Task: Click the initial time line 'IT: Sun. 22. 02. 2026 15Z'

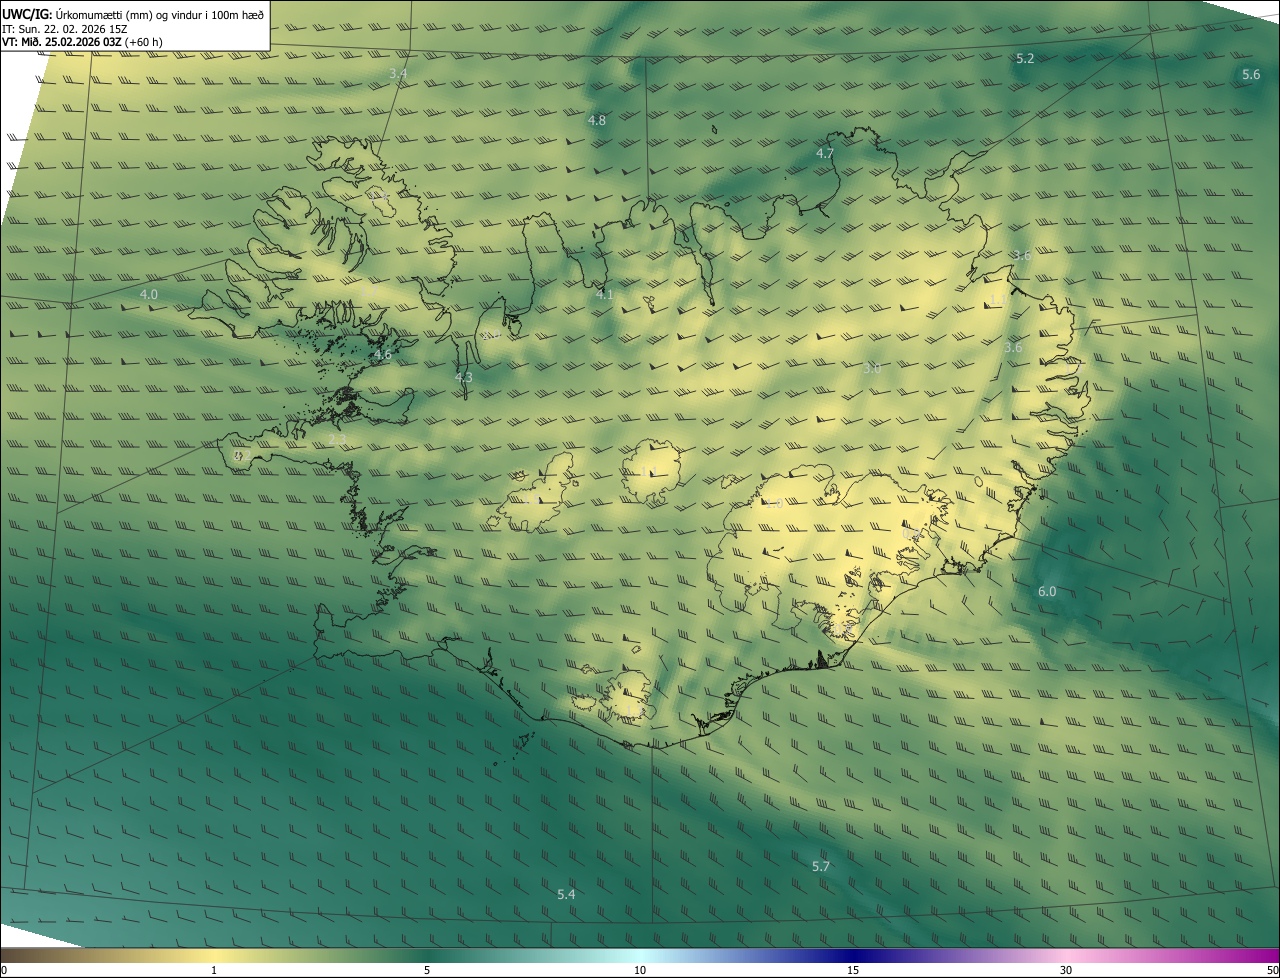Action: 65,29
